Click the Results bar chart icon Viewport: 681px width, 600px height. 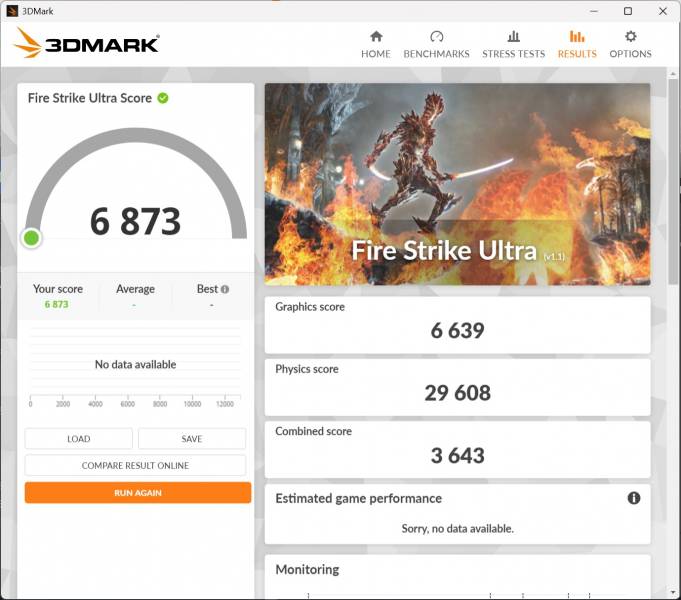[x=577, y=36]
